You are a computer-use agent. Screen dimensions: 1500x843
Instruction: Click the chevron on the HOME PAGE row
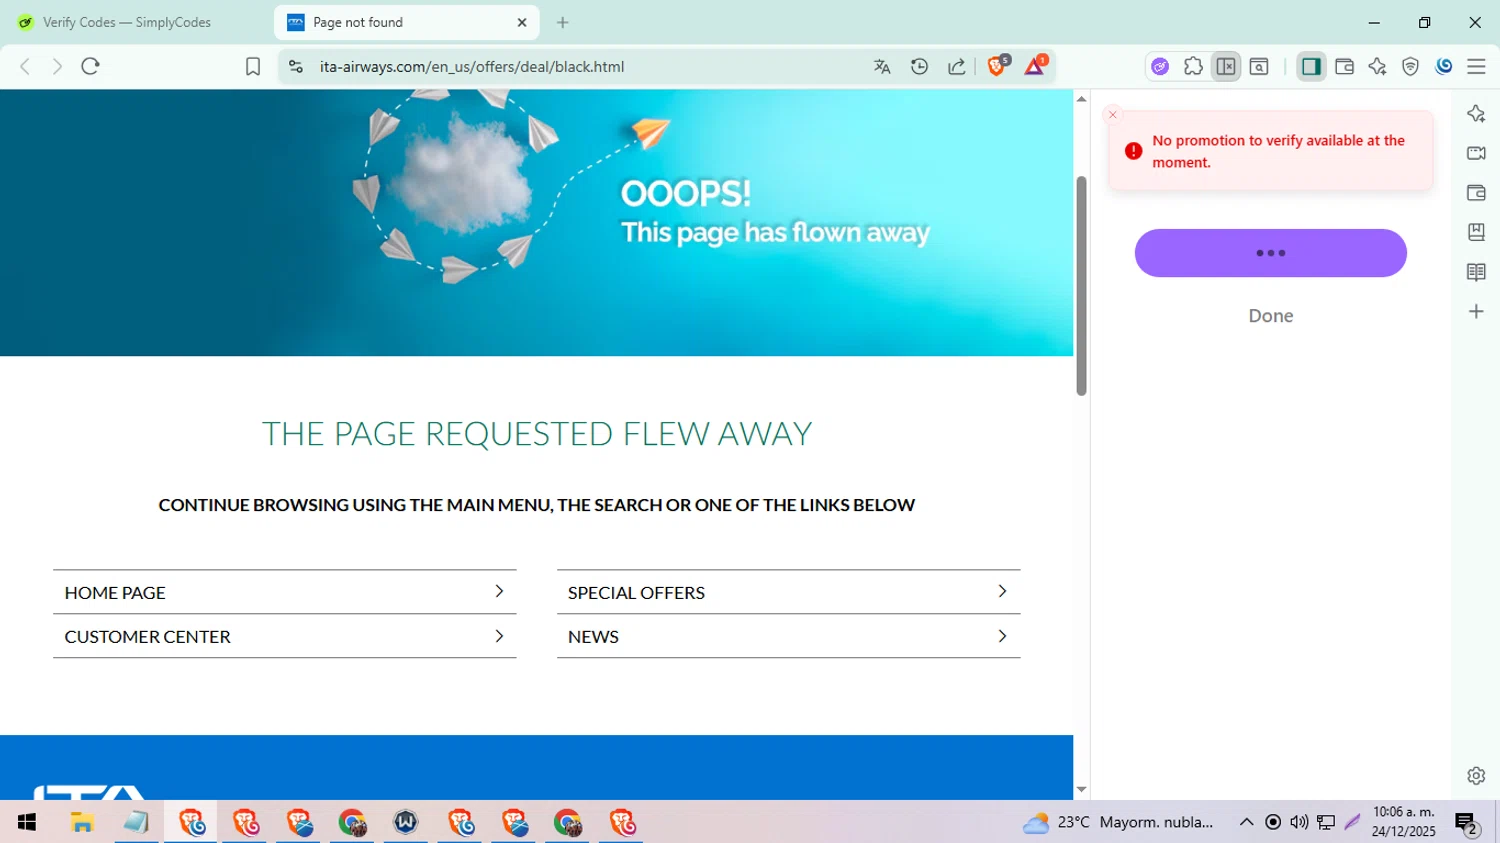coord(499,592)
